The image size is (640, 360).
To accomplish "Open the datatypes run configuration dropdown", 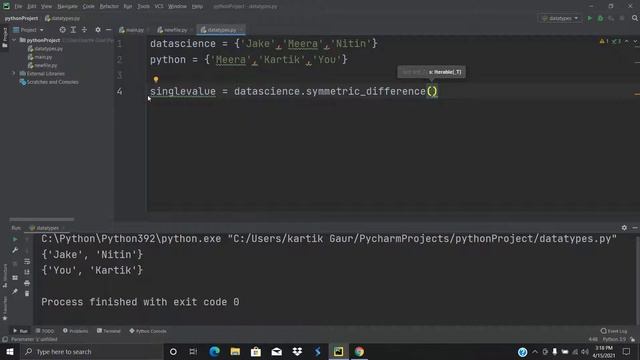I will point(560,18).
